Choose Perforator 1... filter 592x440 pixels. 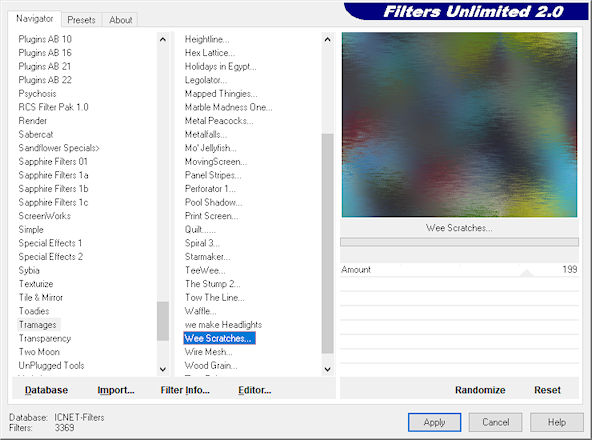[x=210, y=188]
